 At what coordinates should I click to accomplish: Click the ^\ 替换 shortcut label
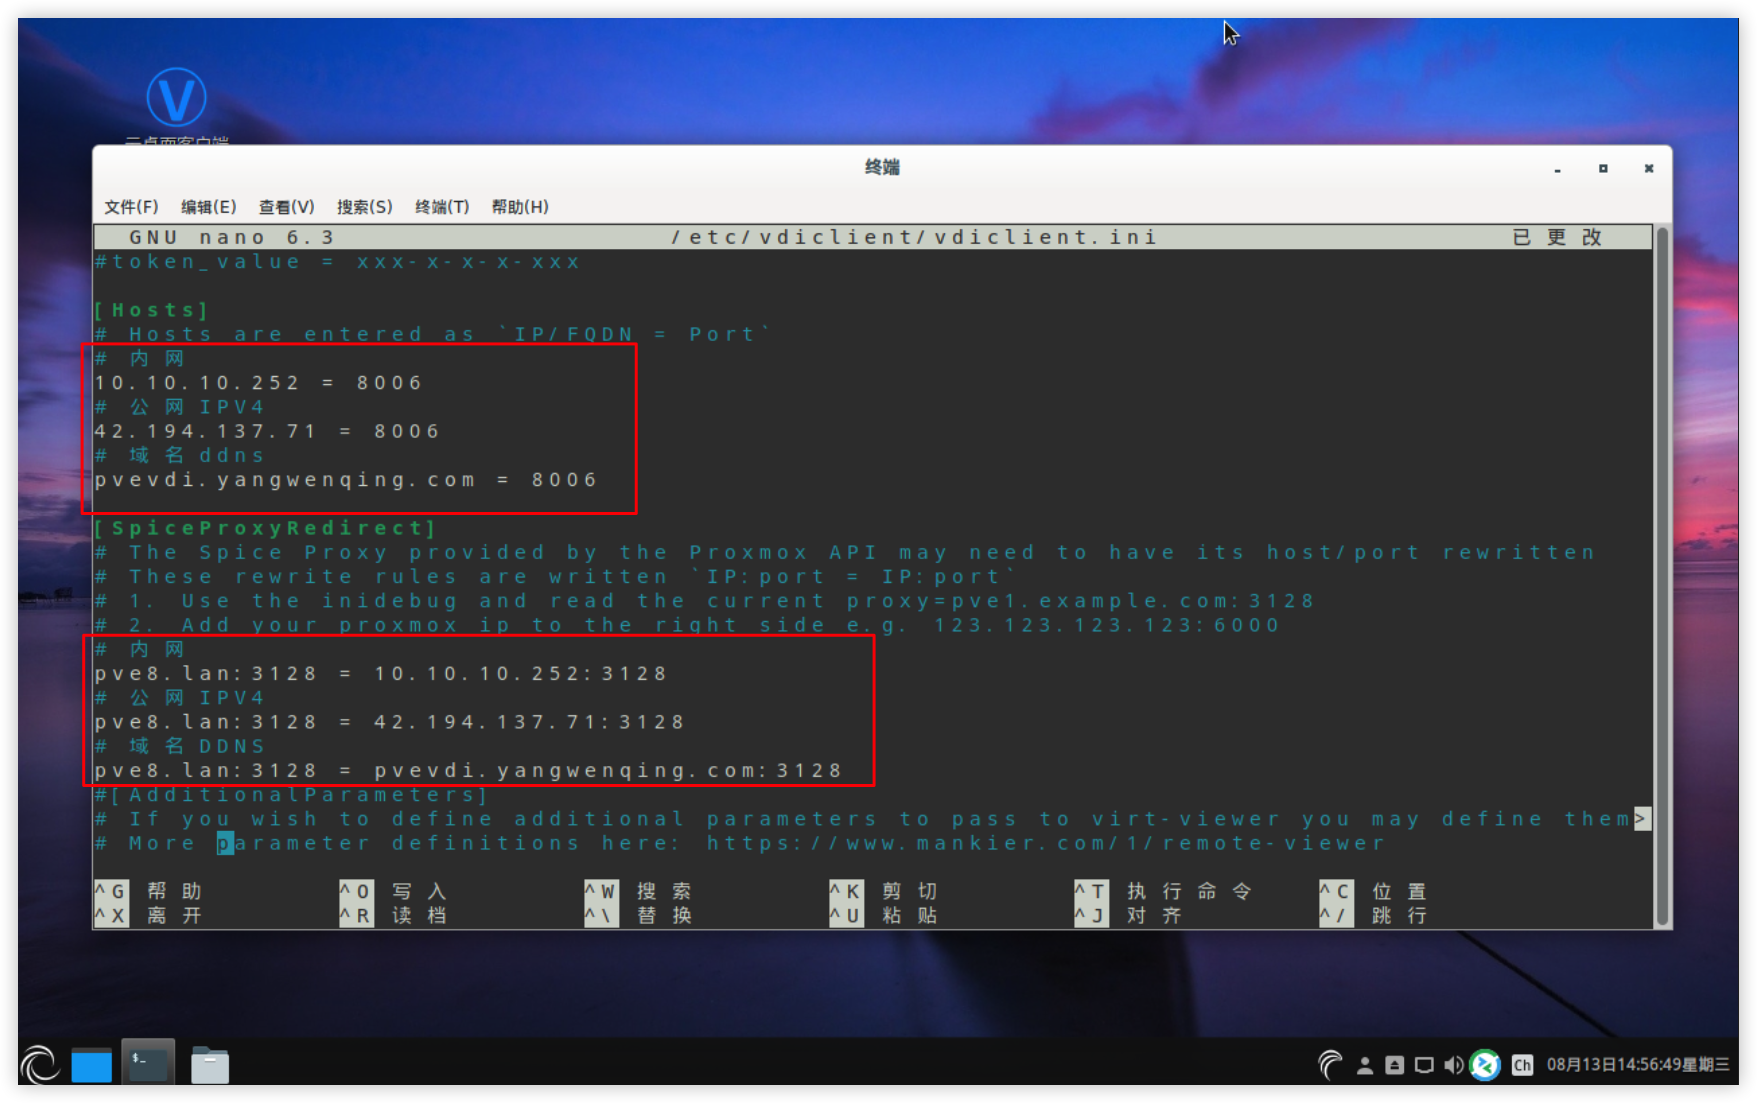tap(638, 915)
